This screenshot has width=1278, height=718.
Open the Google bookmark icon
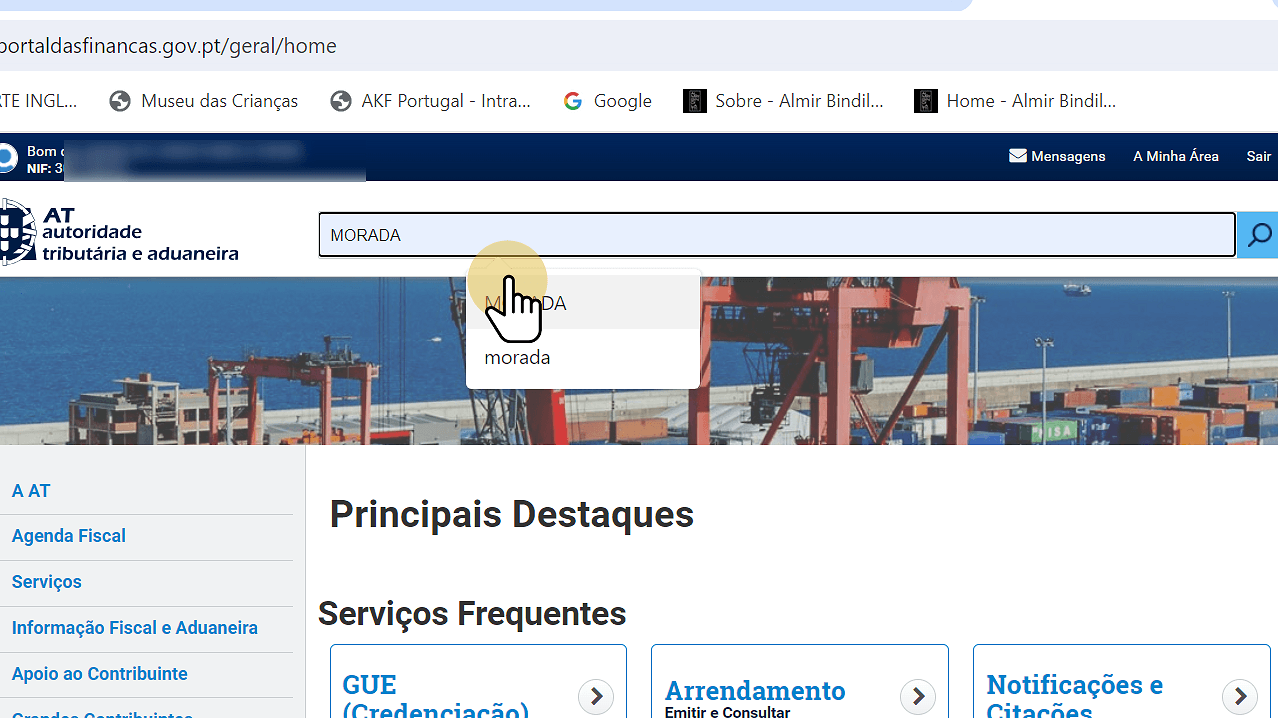[573, 101]
